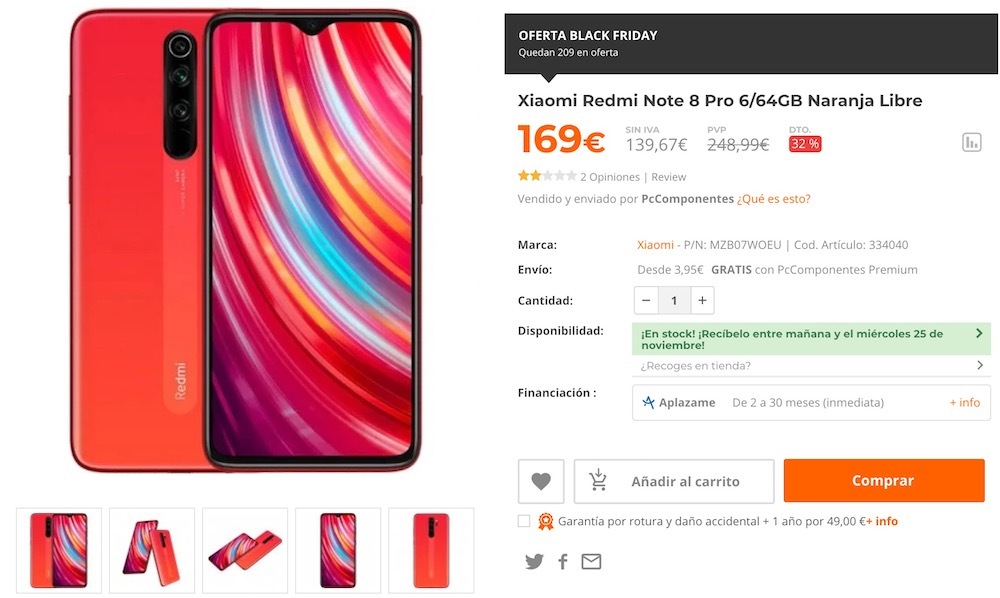Edit the quantity input field
This screenshot has height=598, width=1000.
(674, 300)
